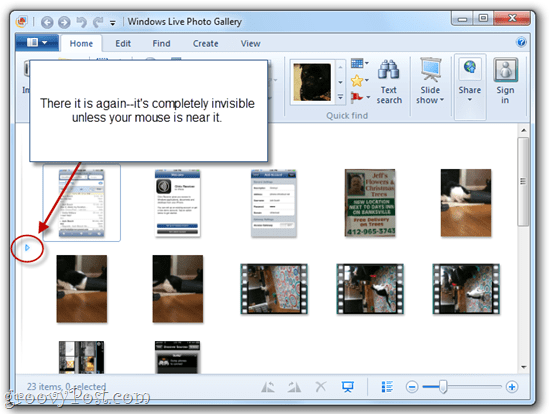Select the Quick find person face thumbnail
The width and height of the screenshot is (550, 414).
(312, 82)
